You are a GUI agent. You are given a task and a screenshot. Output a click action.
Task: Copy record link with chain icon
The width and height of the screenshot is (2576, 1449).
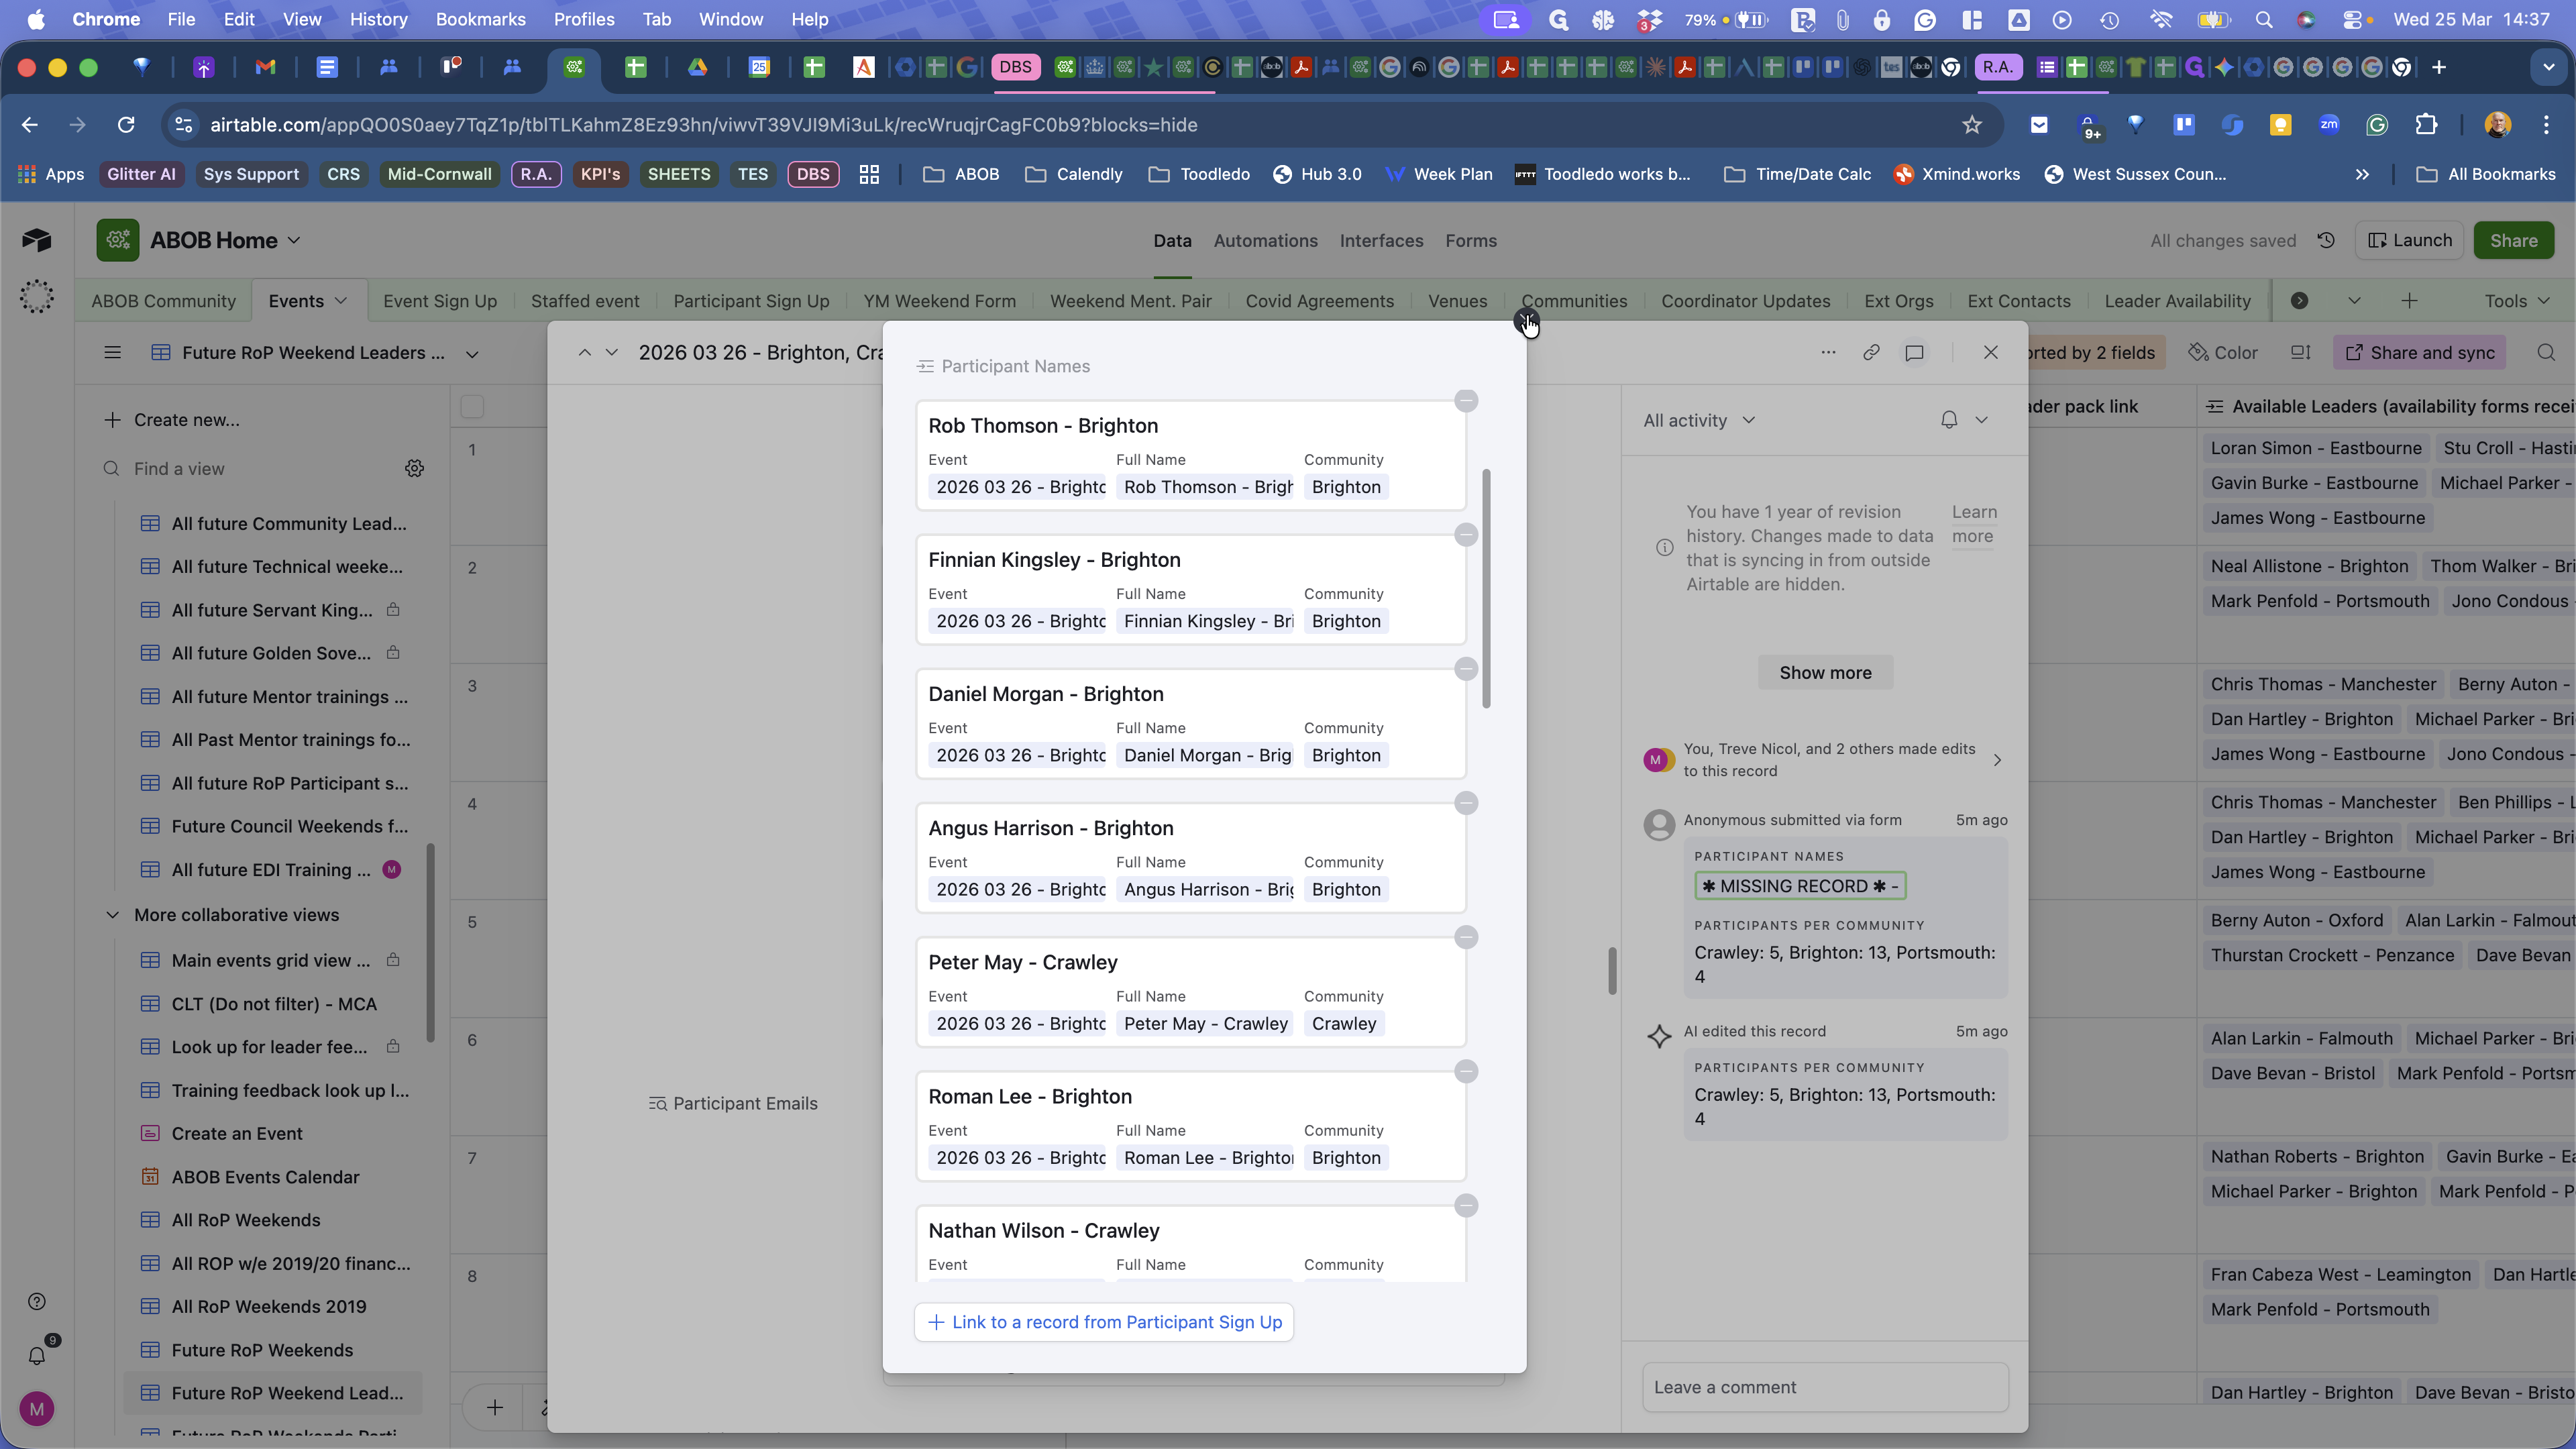(x=1871, y=352)
